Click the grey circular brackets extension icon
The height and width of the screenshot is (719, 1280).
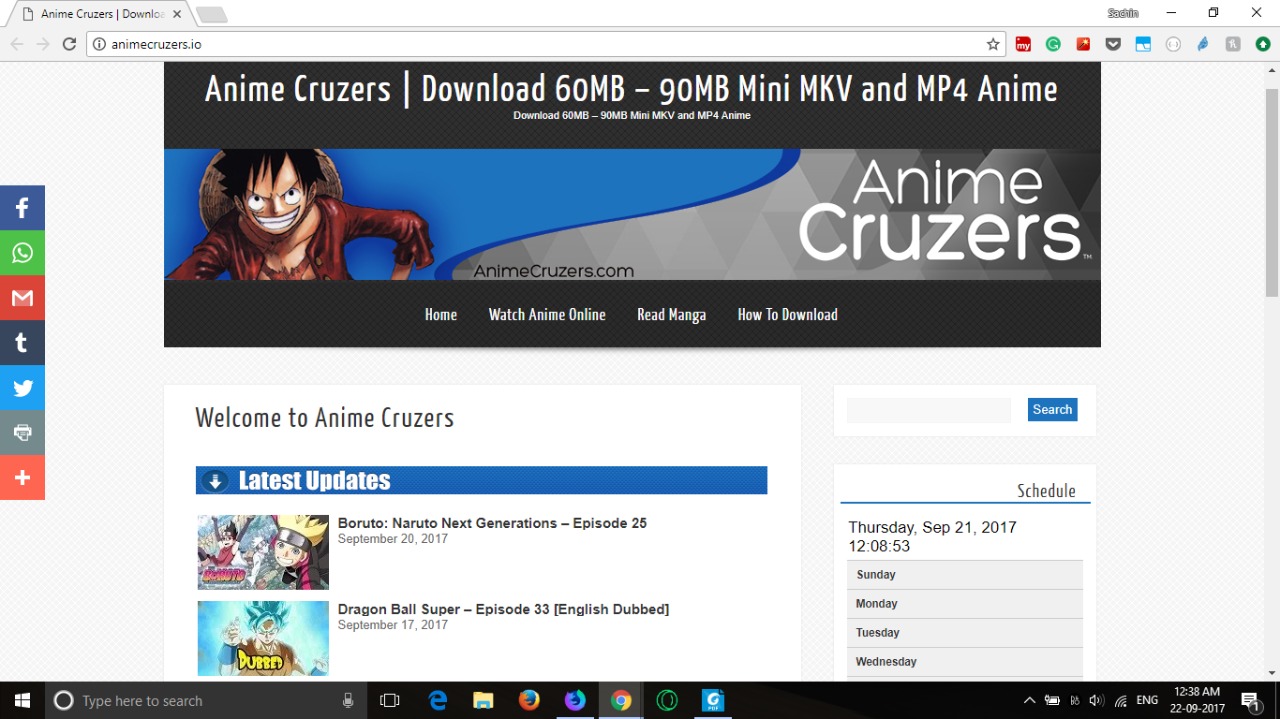[1173, 44]
